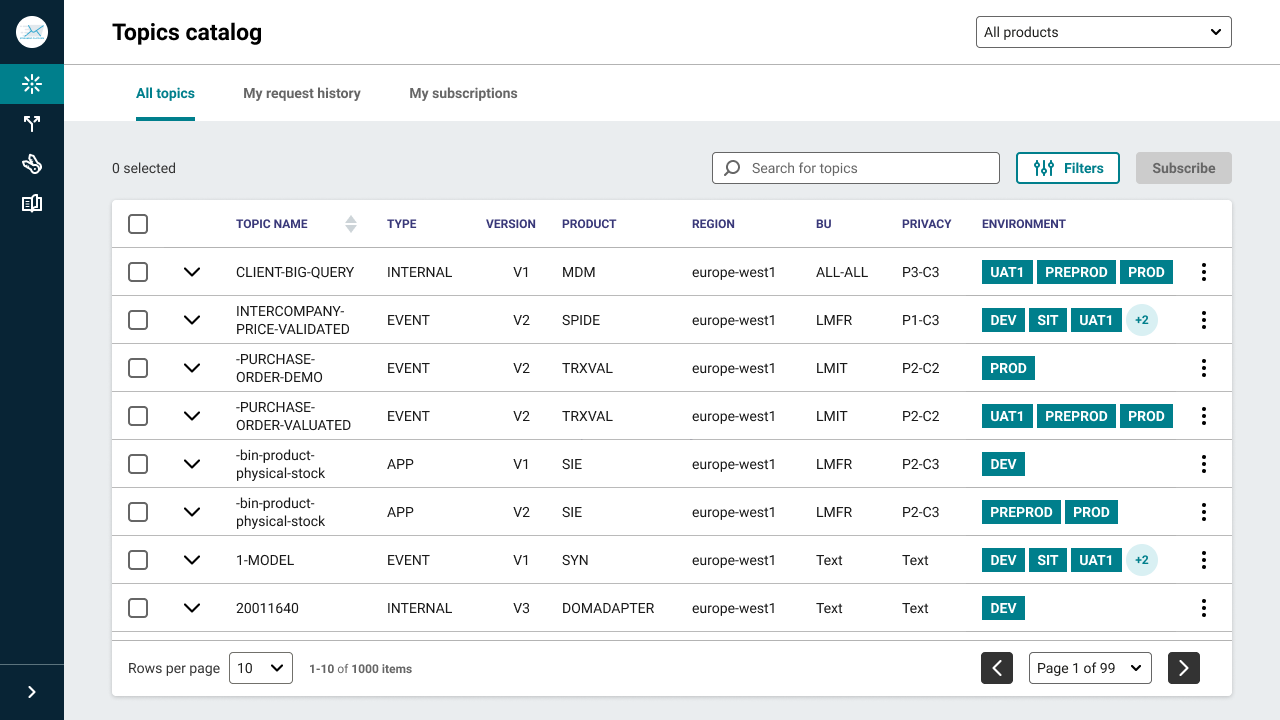Select the INTERCOMPANY-PRICE-VALIDATED row checkbox
This screenshot has width=1280, height=720.
(138, 320)
